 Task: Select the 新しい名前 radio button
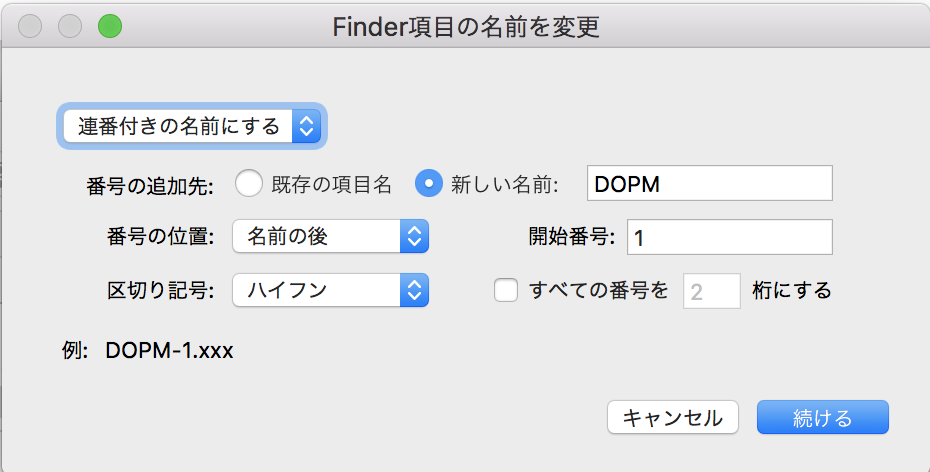coord(429,184)
